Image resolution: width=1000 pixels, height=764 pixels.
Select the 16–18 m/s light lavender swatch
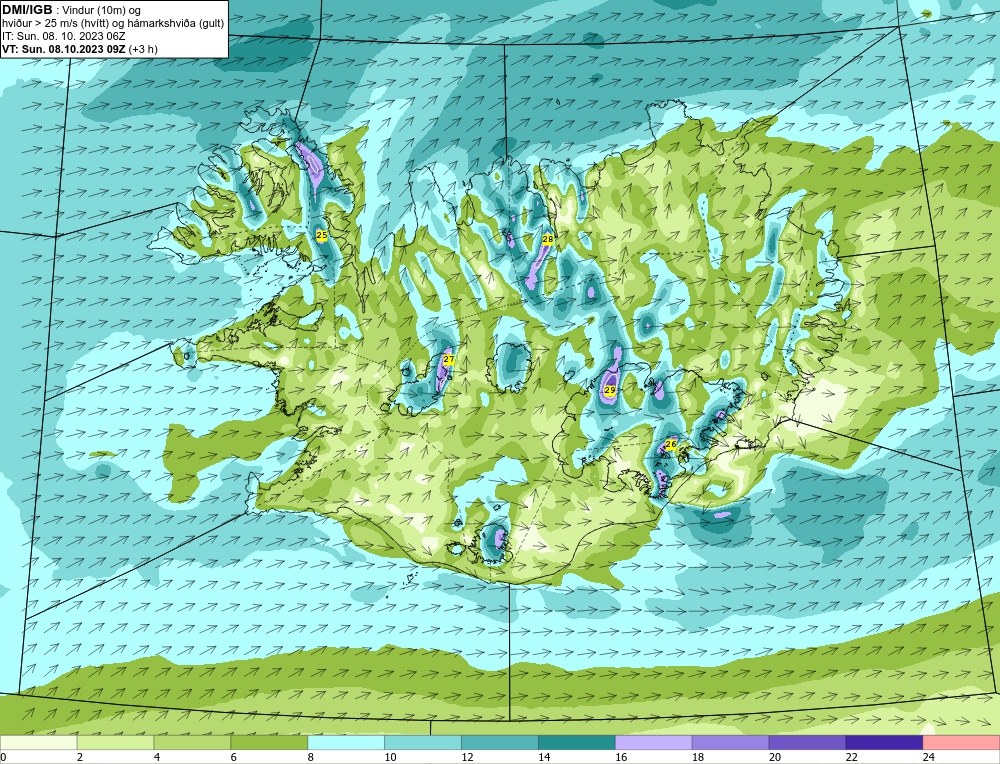coord(654,743)
